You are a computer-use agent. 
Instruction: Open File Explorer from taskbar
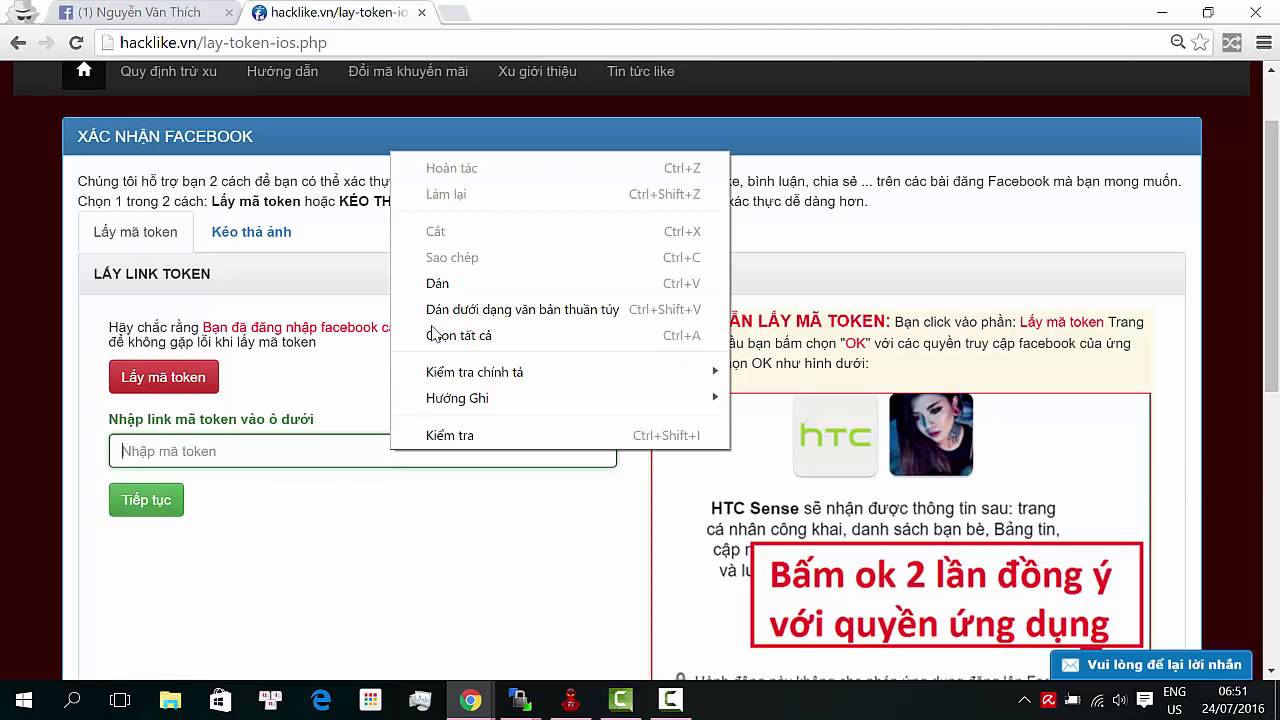tap(170, 700)
